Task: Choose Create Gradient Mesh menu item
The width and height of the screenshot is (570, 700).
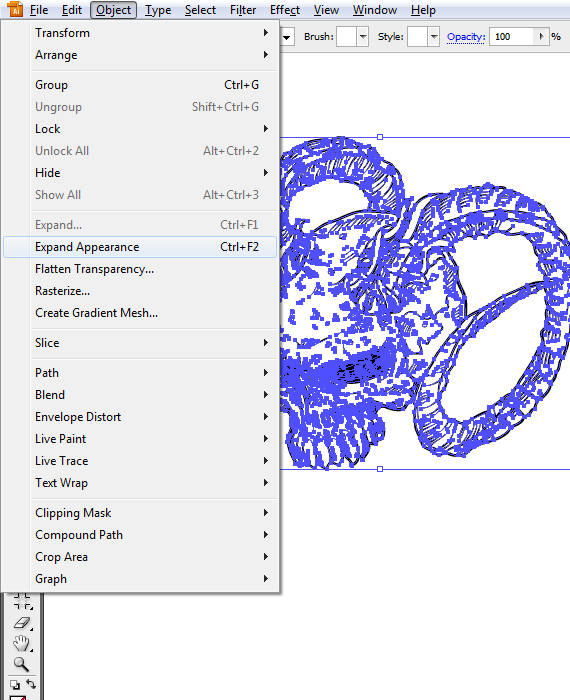Action: [140, 312]
